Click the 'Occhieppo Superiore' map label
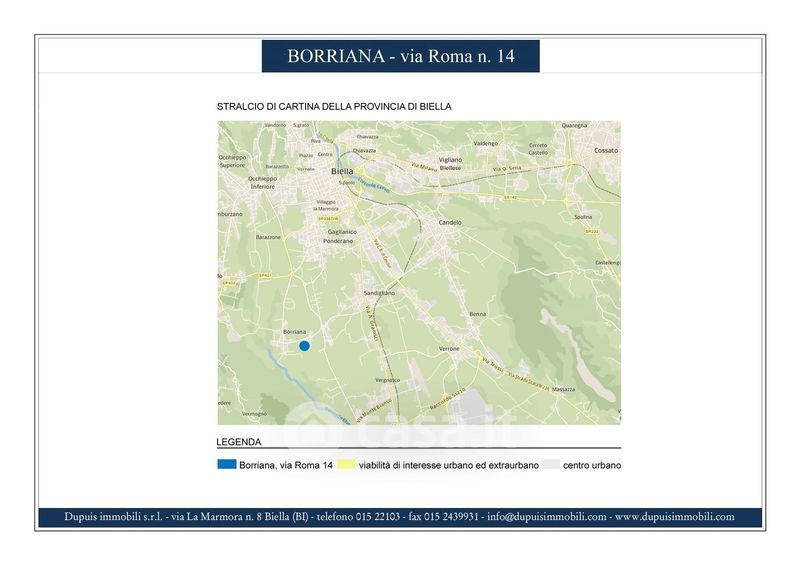This screenshot has width=800, height=565. [233, 161]
